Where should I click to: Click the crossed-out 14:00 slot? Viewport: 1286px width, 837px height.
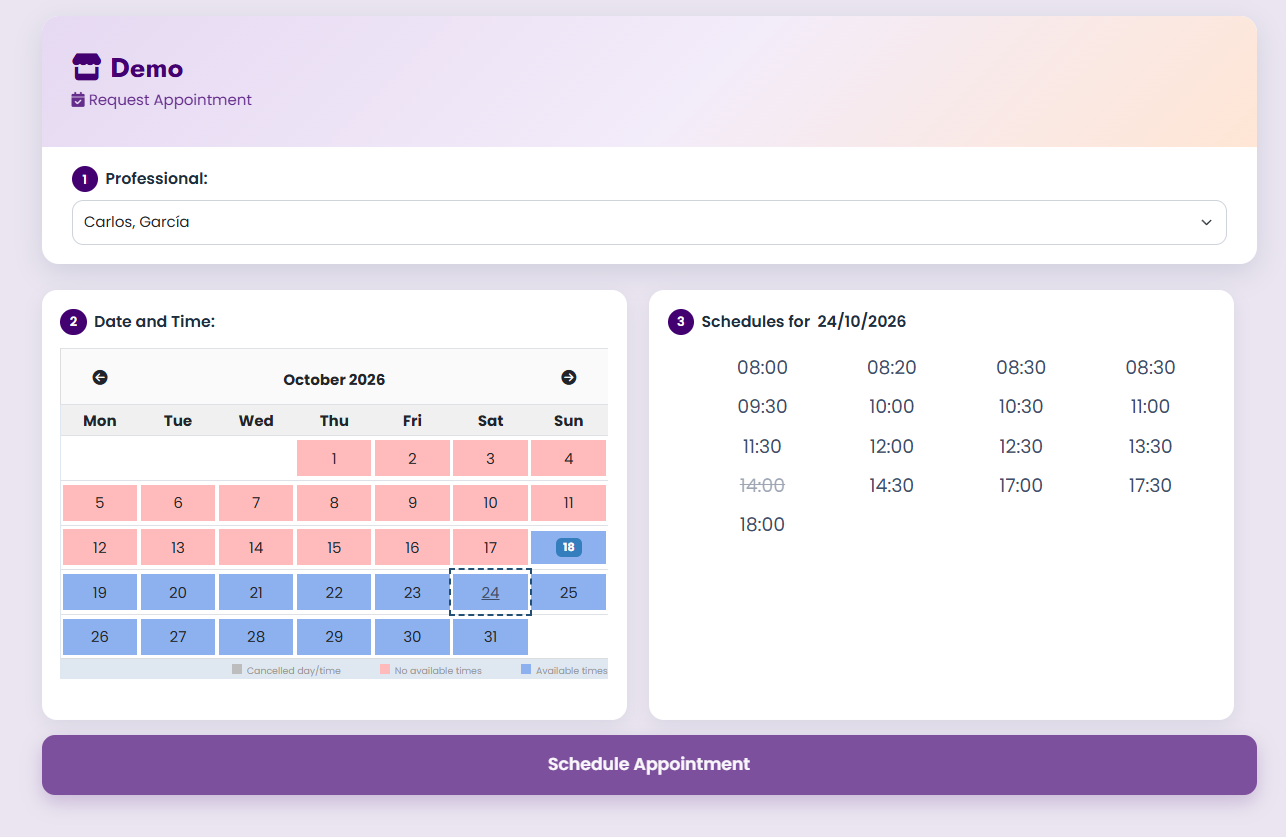(x=762, y=486)
